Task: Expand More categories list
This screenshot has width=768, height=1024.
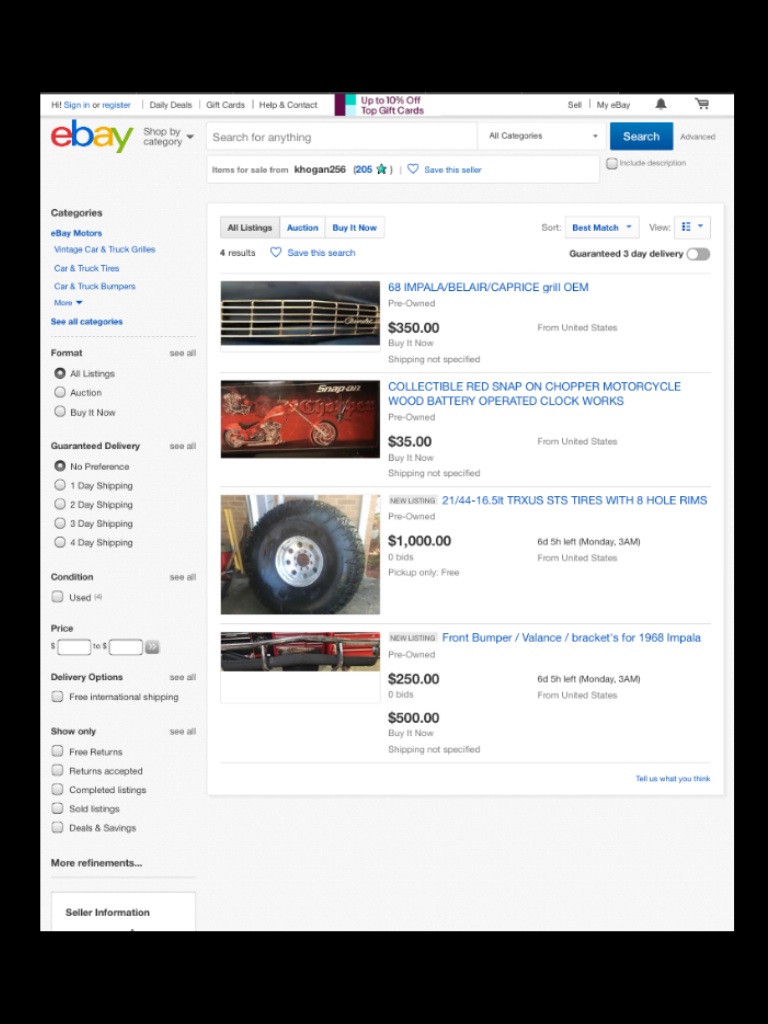Action: click(68, 302)
